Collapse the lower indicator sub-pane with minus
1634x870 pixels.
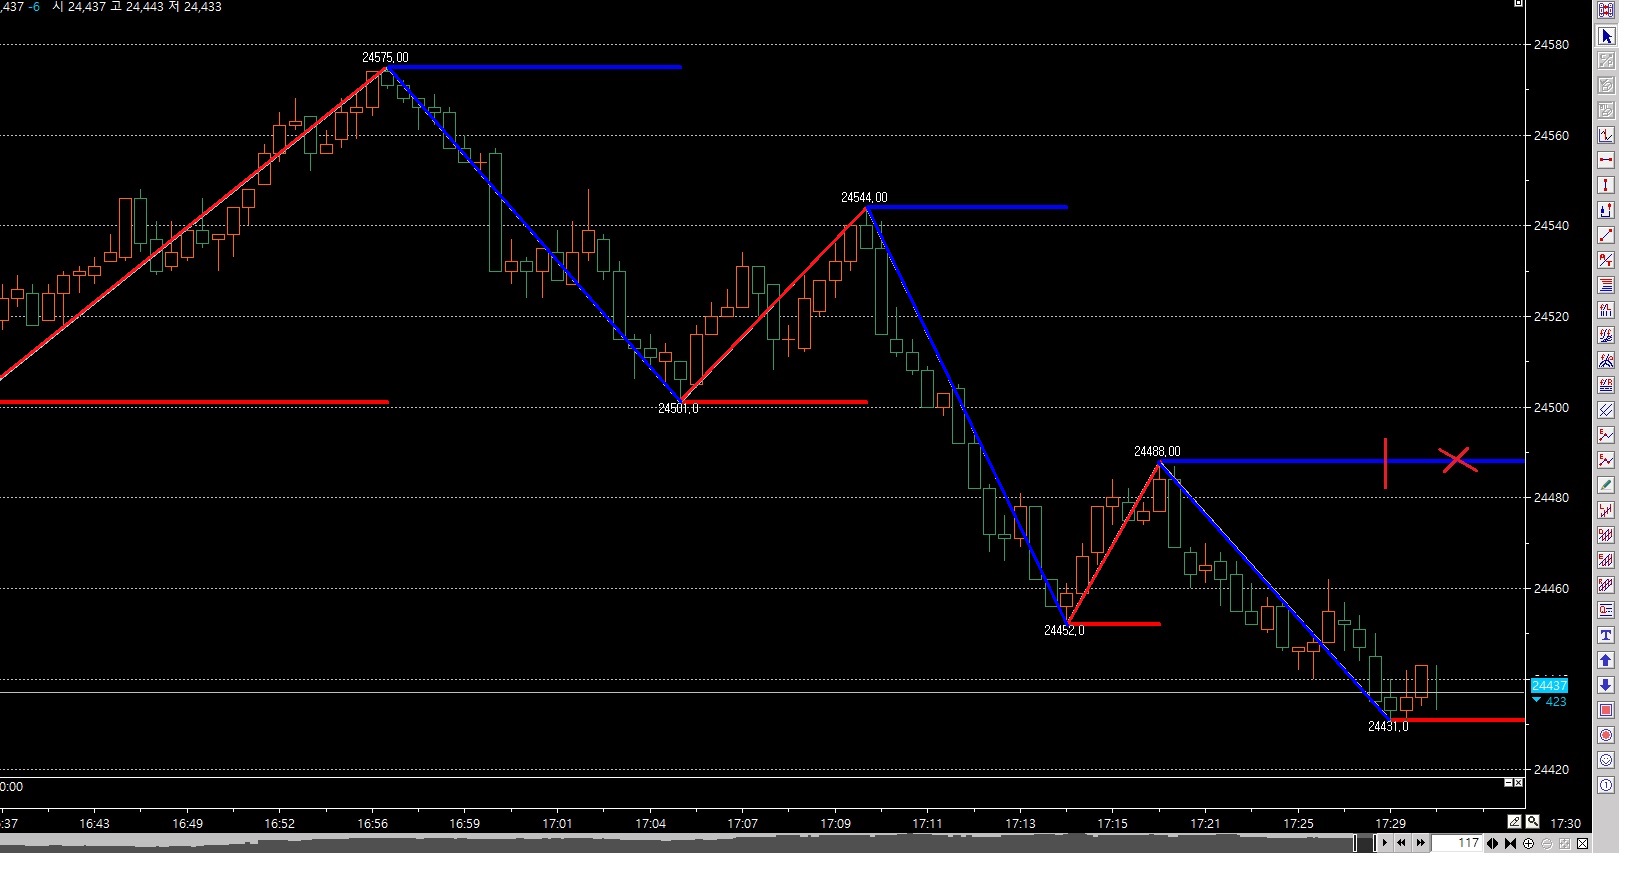click(x=1509, y=783)
